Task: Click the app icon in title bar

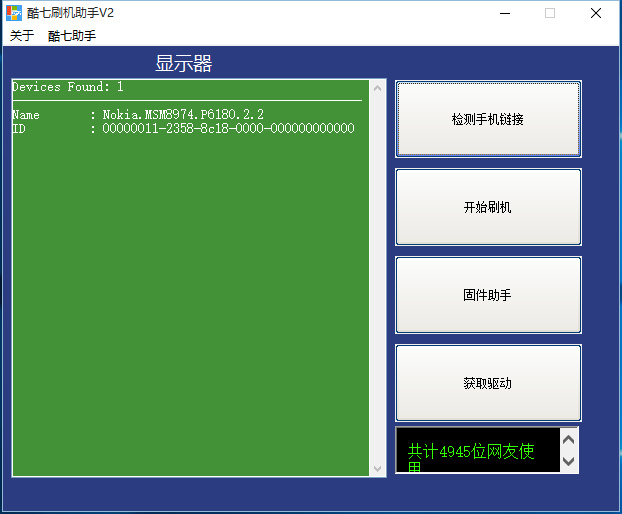Action: 14,13
